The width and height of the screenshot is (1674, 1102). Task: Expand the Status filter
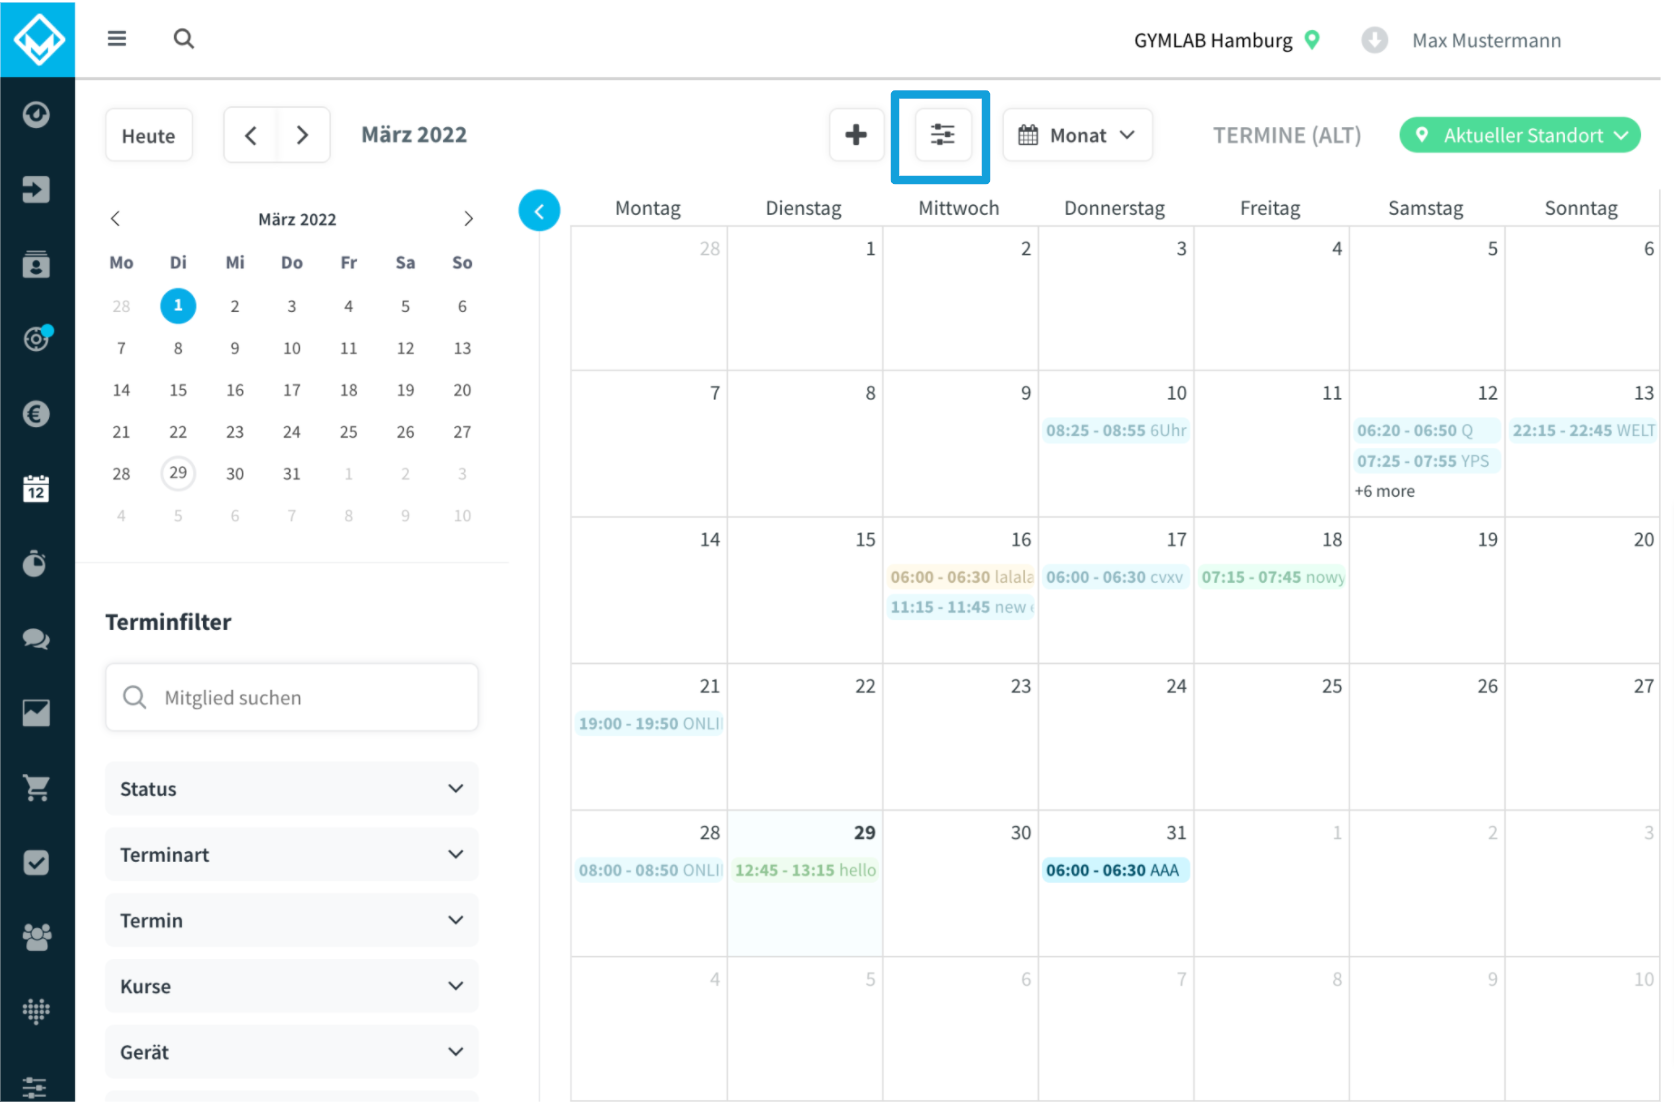click(292, 789)
